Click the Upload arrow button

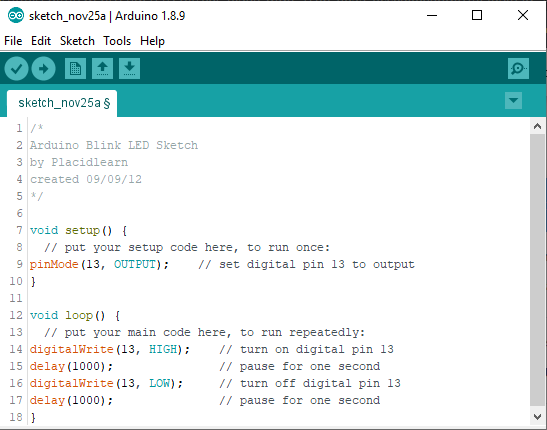(x=43, y=69)
